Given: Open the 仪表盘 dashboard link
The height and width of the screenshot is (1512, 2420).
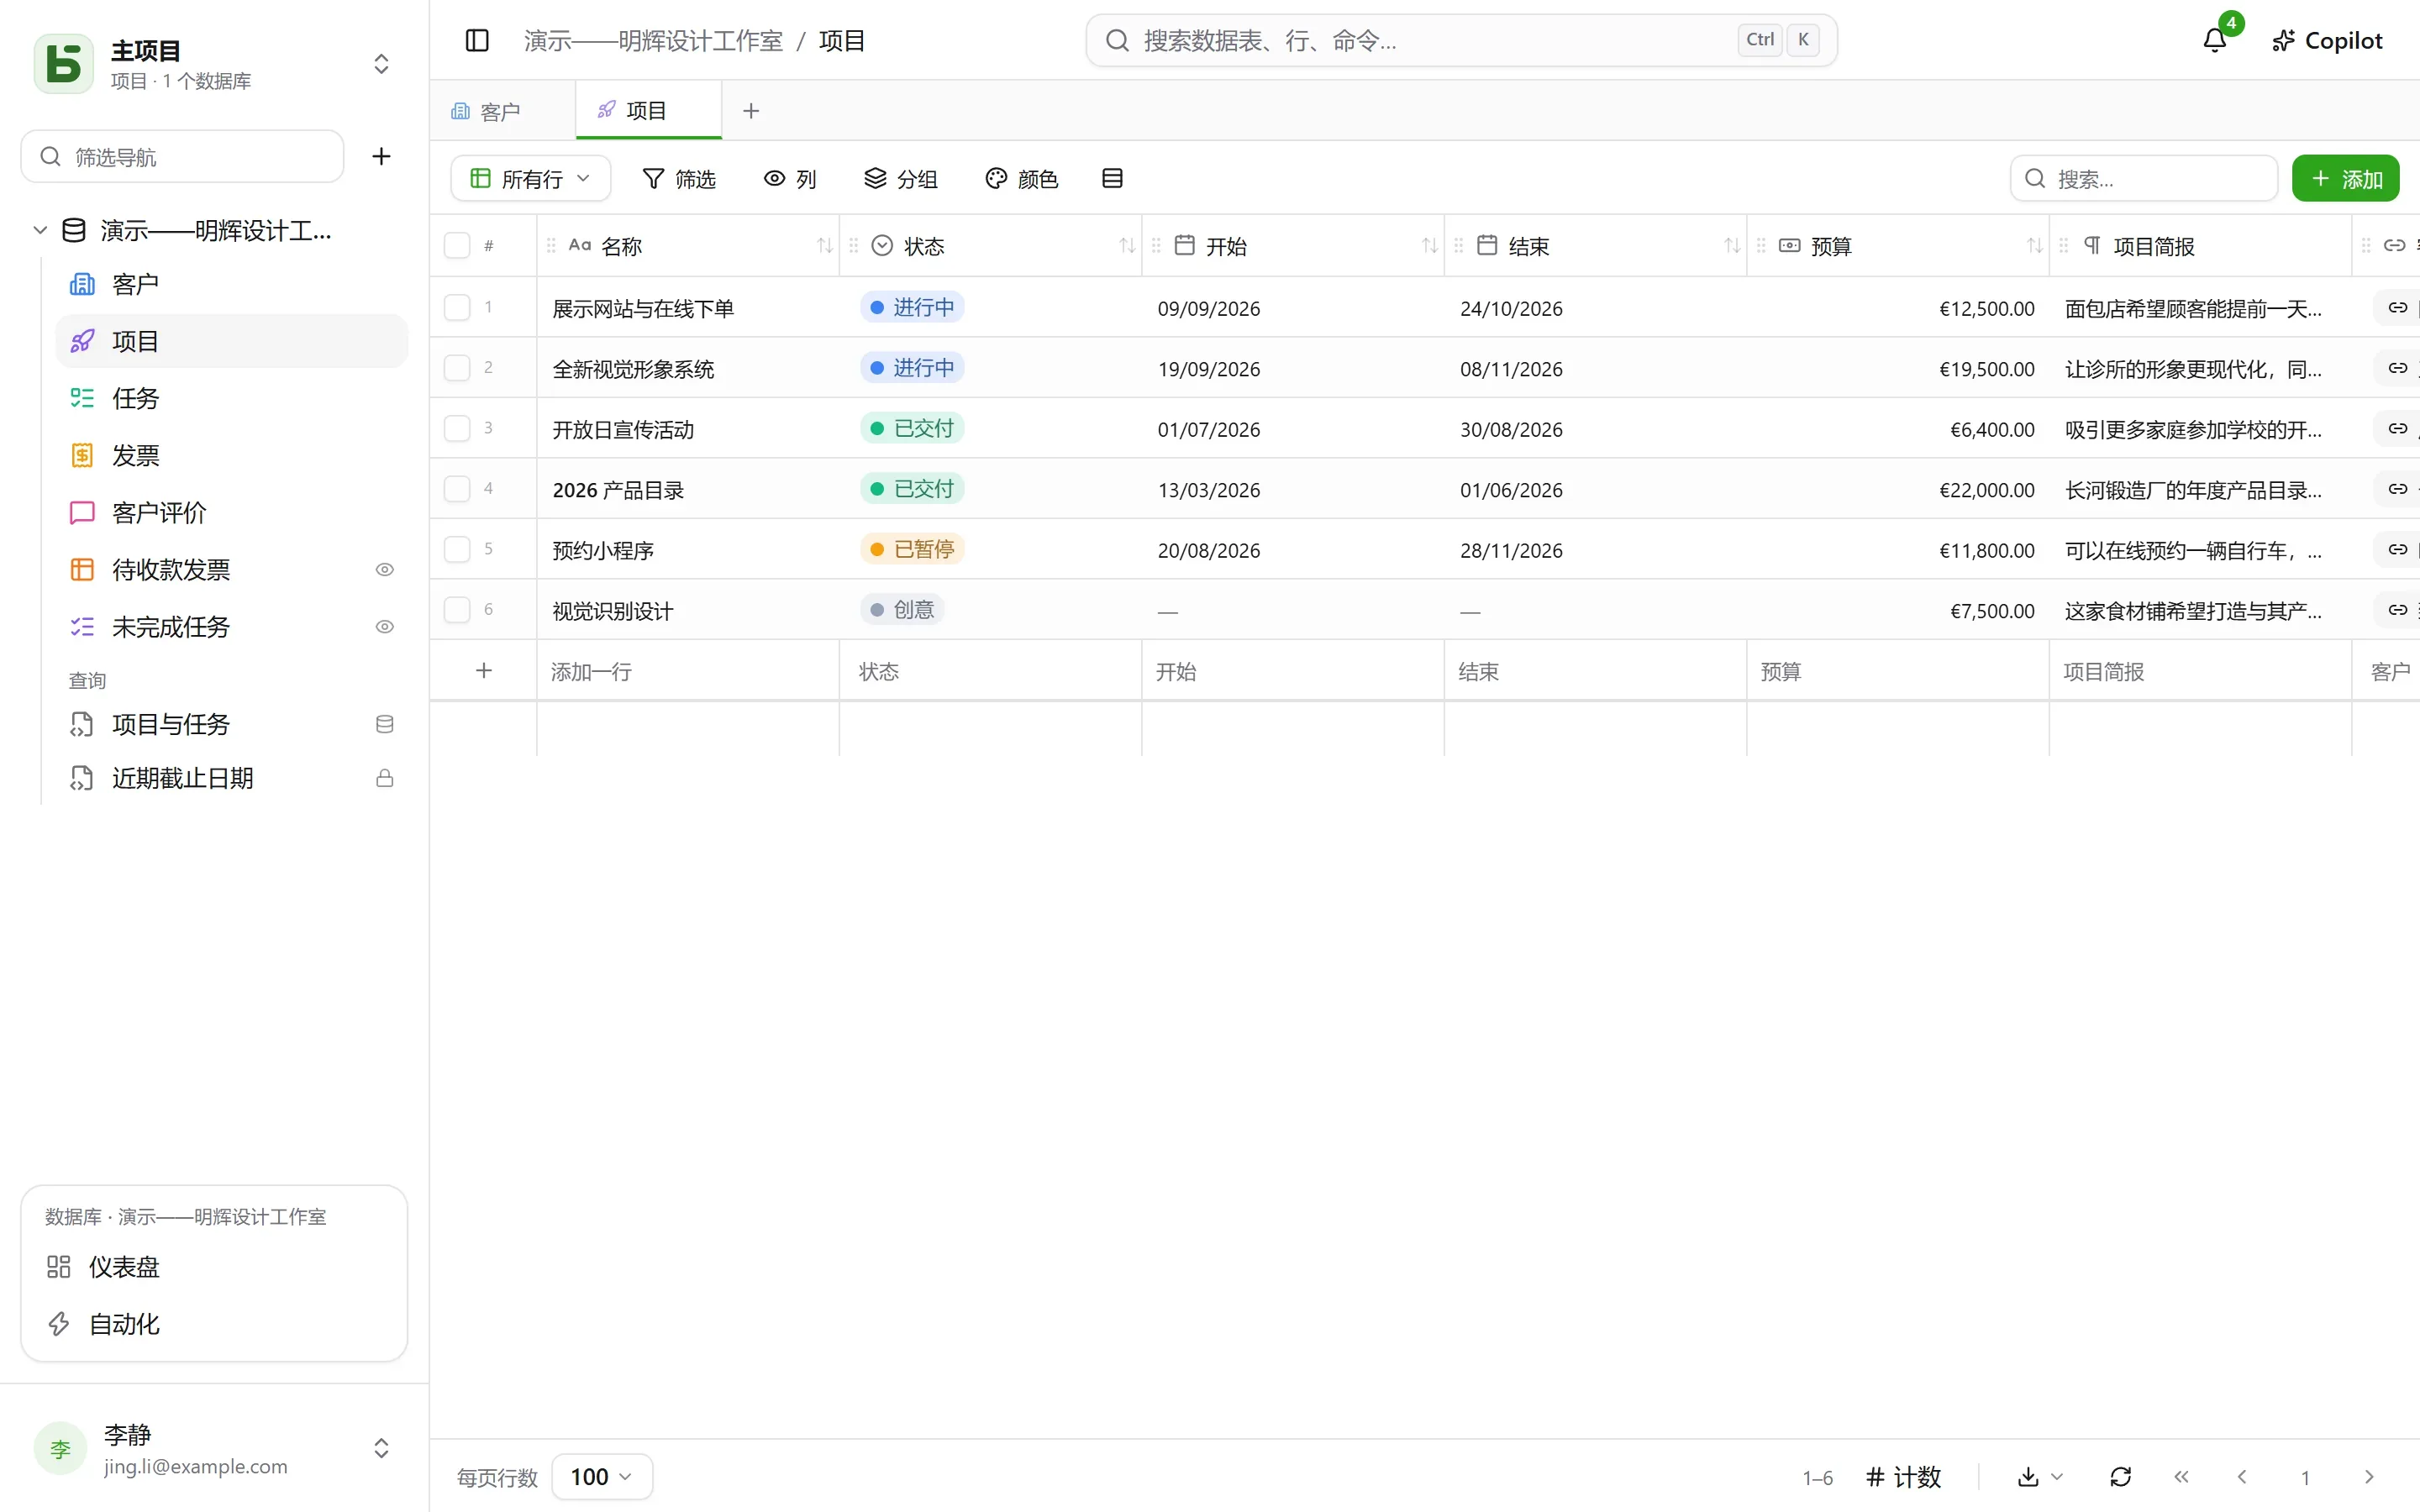Looking at the screenshot, I should (214, 1267).
